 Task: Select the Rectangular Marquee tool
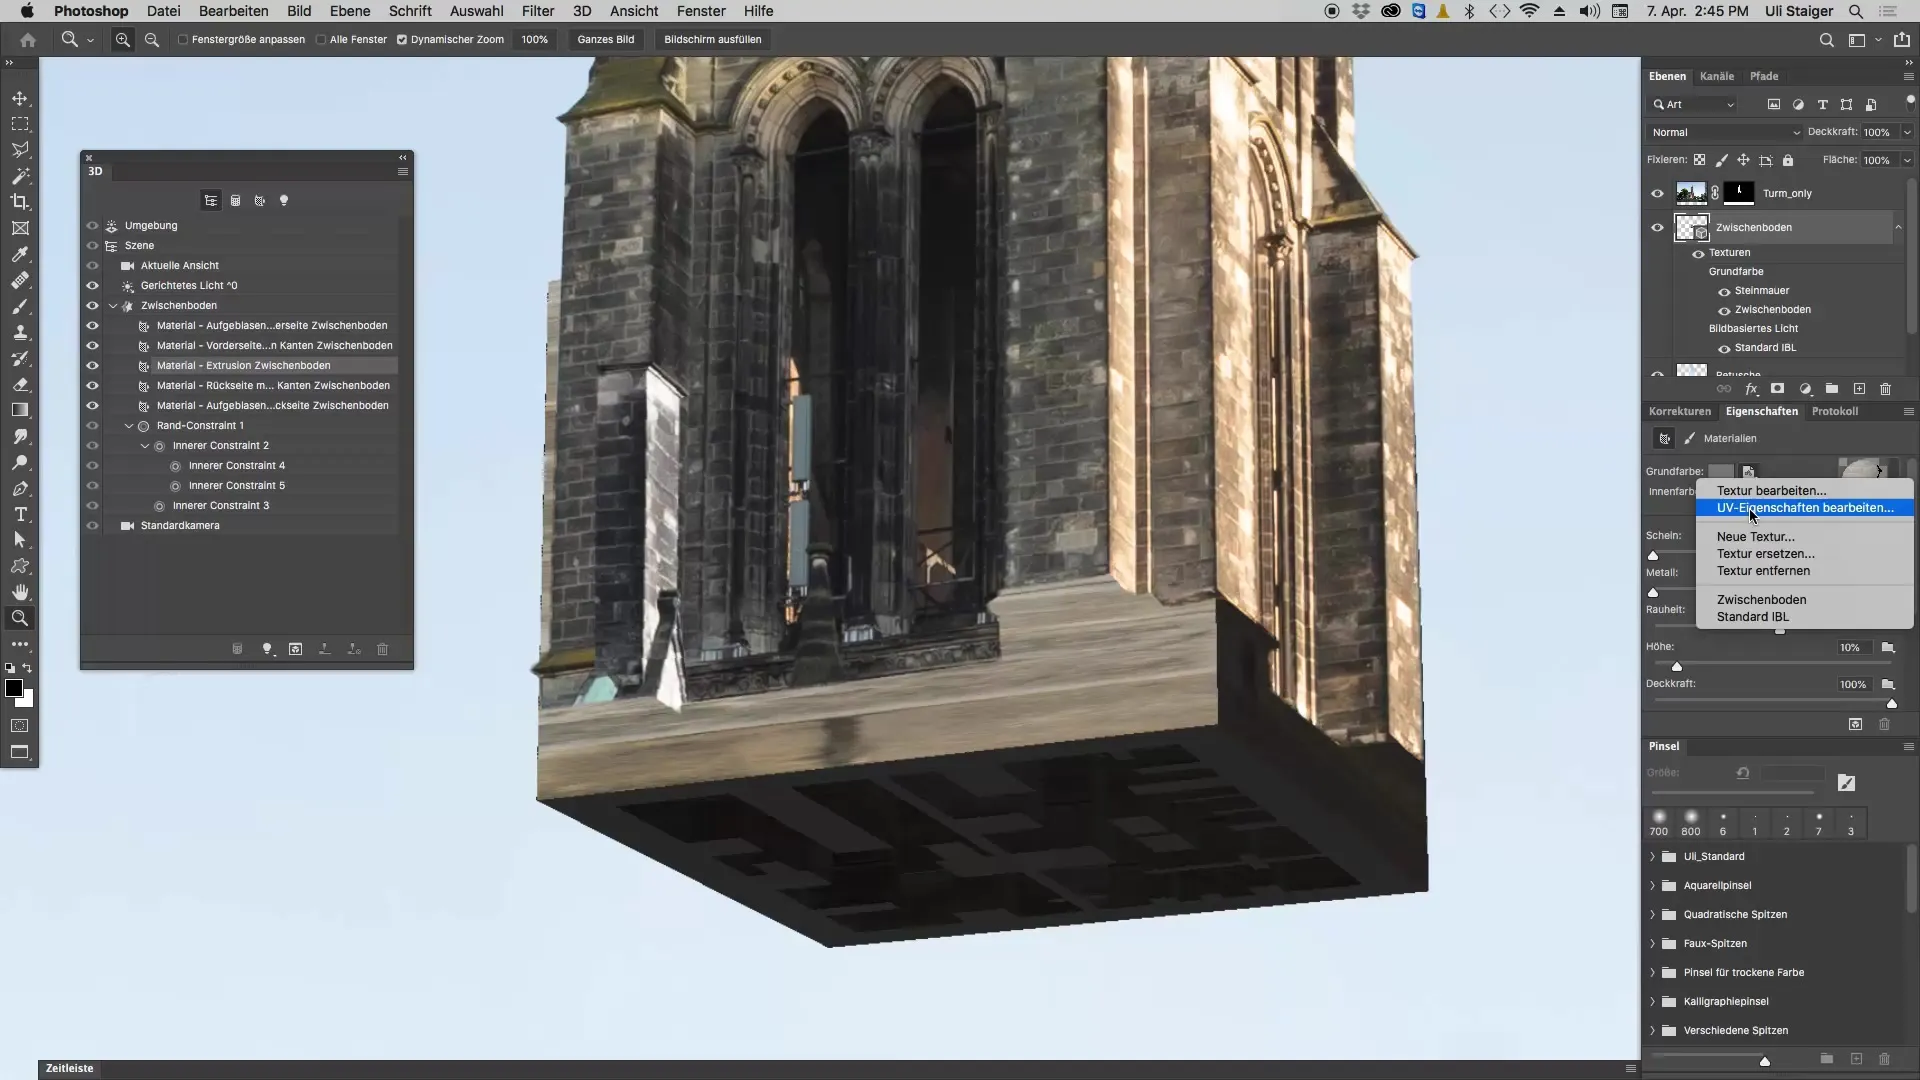[x=20, y=125]
